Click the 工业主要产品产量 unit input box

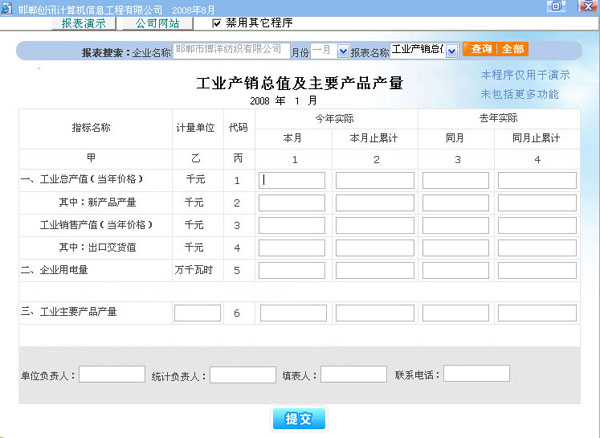coord(197,313)
